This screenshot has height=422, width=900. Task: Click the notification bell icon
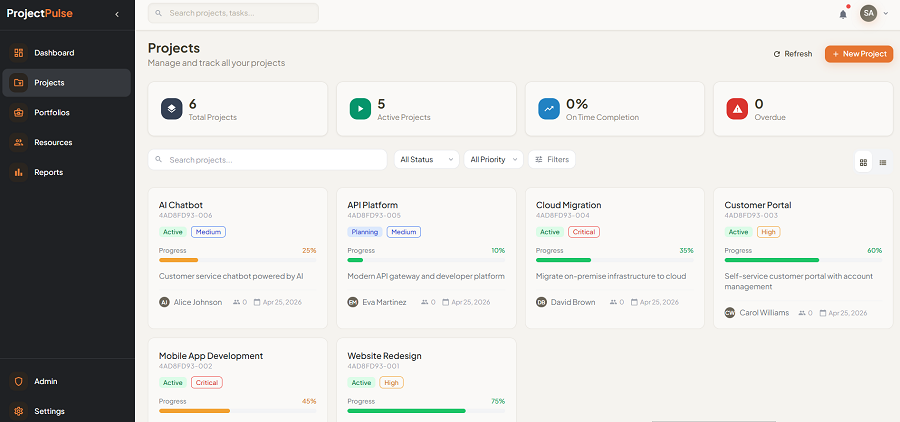(843, 13)
